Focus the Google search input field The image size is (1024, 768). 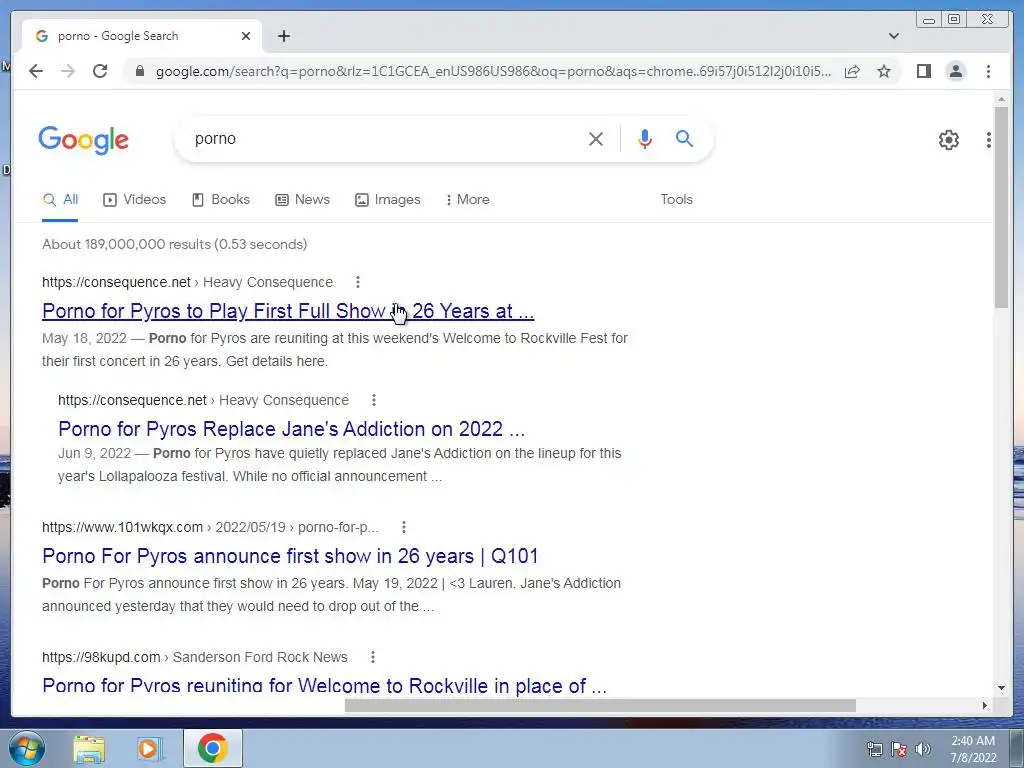point(385,138)
